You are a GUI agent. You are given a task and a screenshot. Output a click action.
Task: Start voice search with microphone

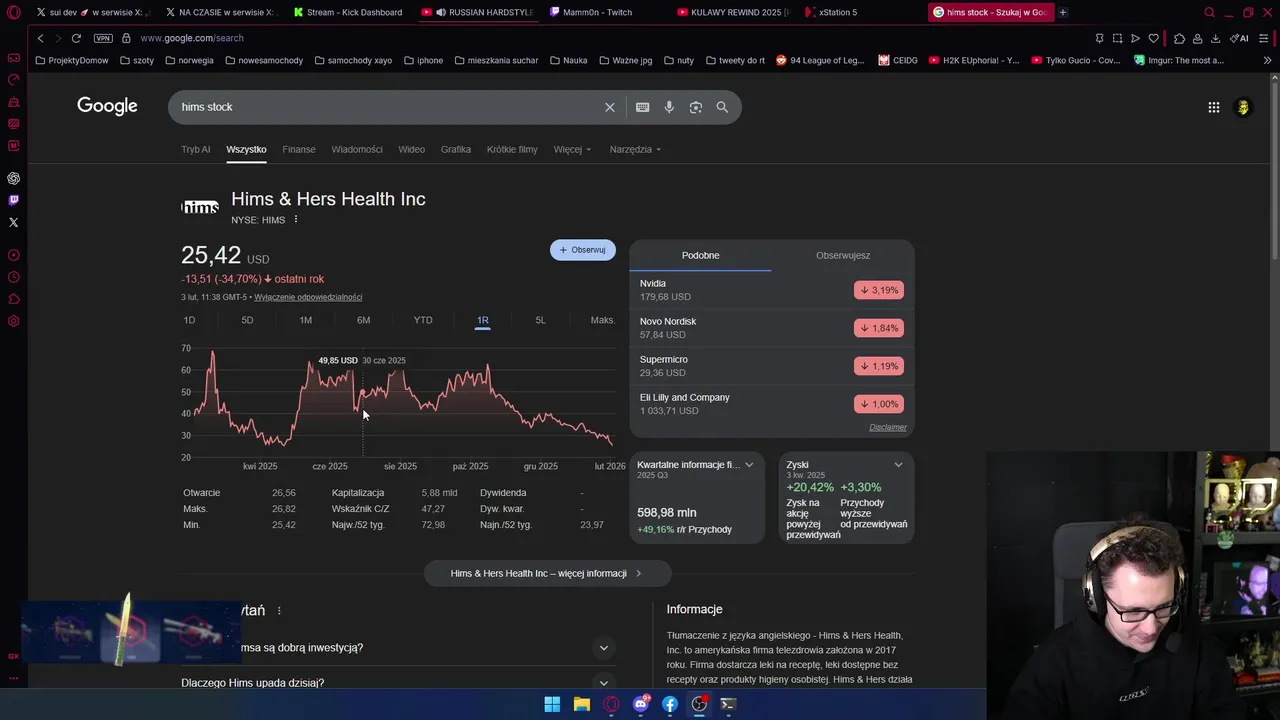pyautogui.click(x=669, y=107)
